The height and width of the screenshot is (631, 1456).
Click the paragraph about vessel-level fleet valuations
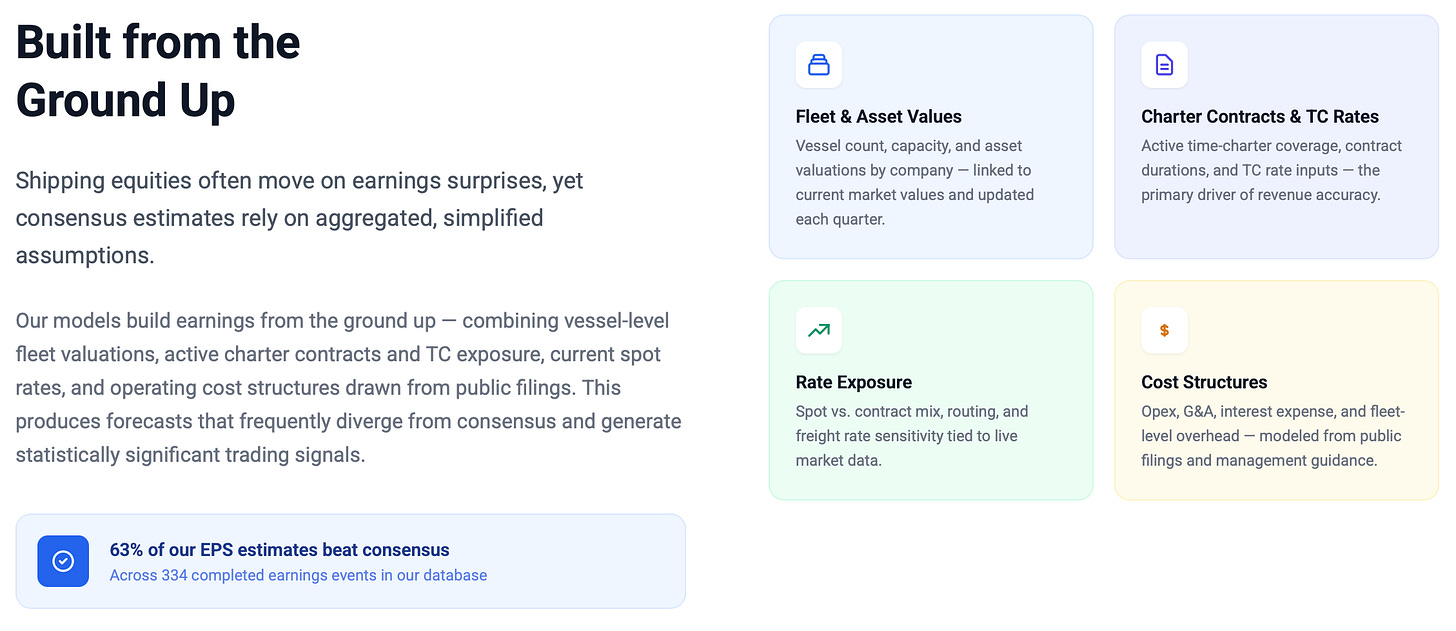click(x=349, y=388)
